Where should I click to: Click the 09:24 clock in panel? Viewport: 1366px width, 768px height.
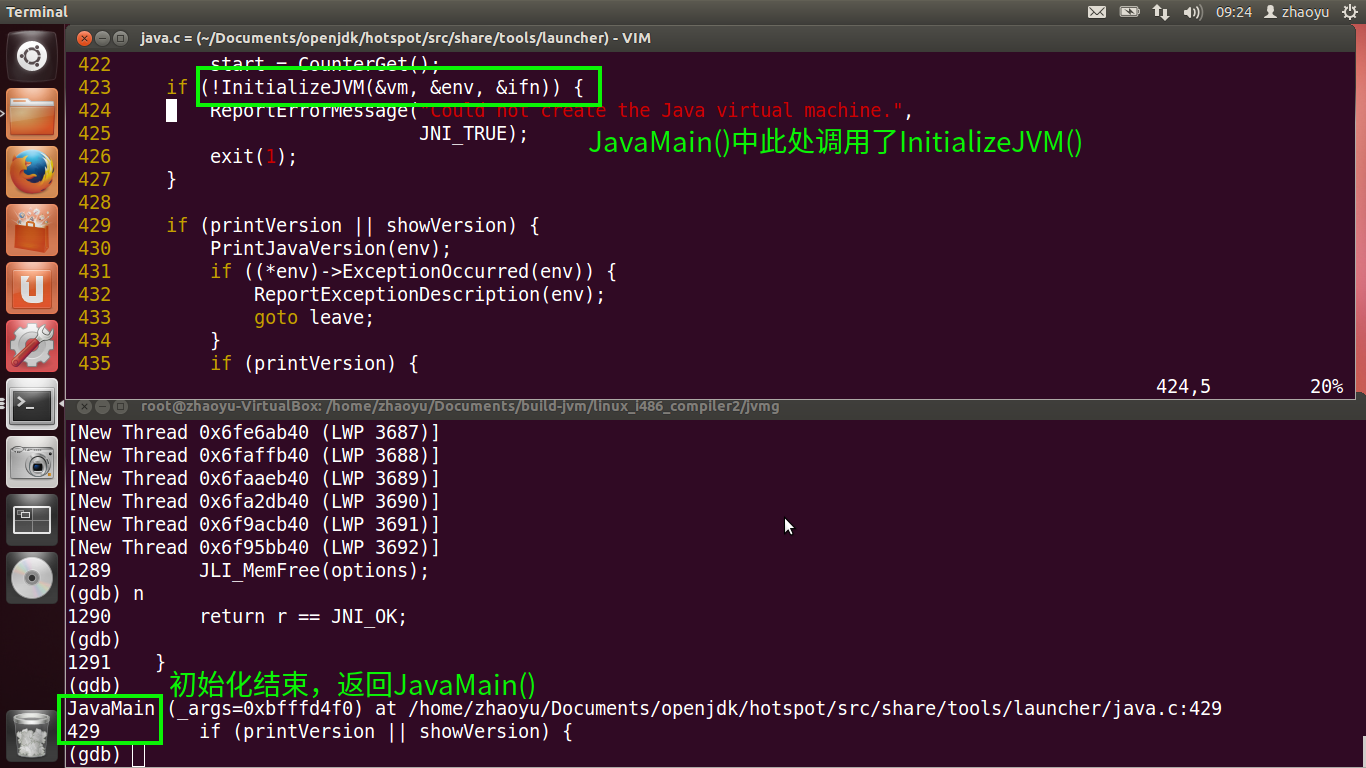pyautogui.click(x=1233, y=12)
